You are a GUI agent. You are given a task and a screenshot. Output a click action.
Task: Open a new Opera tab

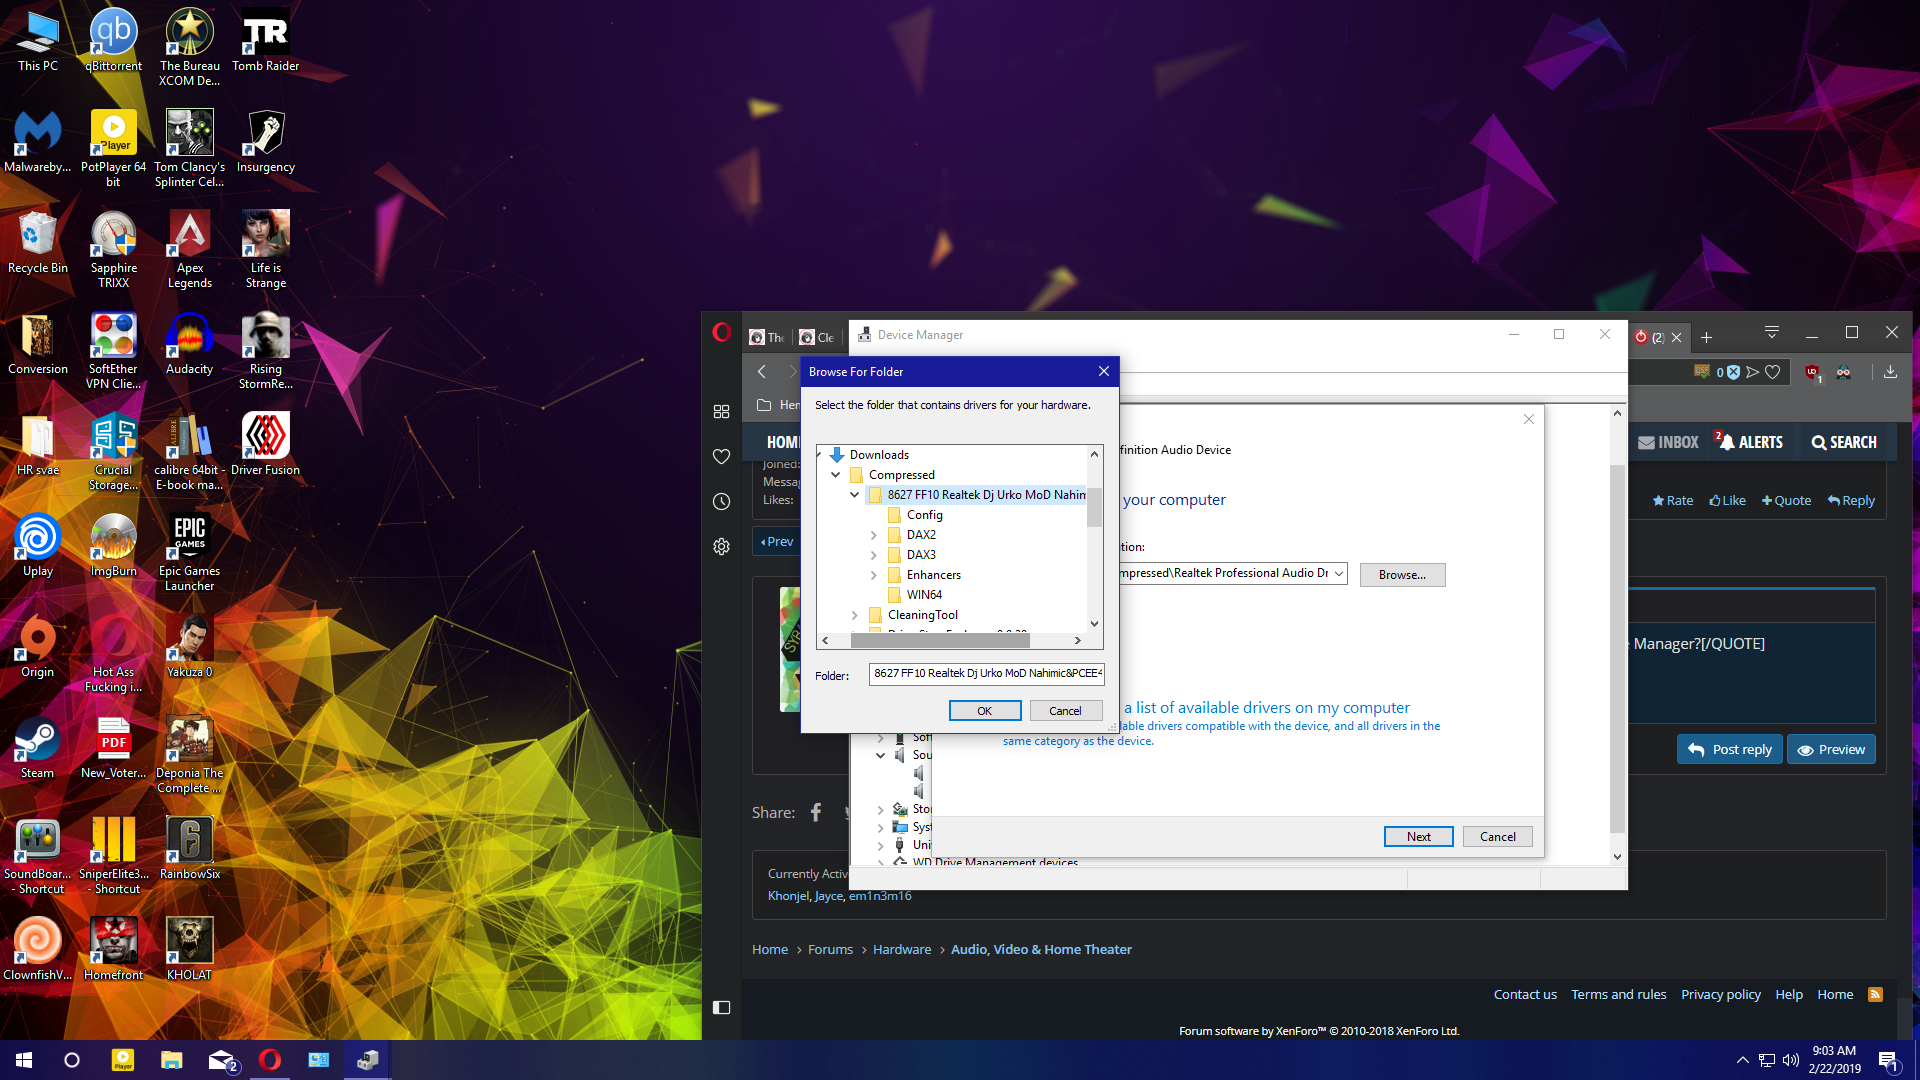click(1707, 337)
